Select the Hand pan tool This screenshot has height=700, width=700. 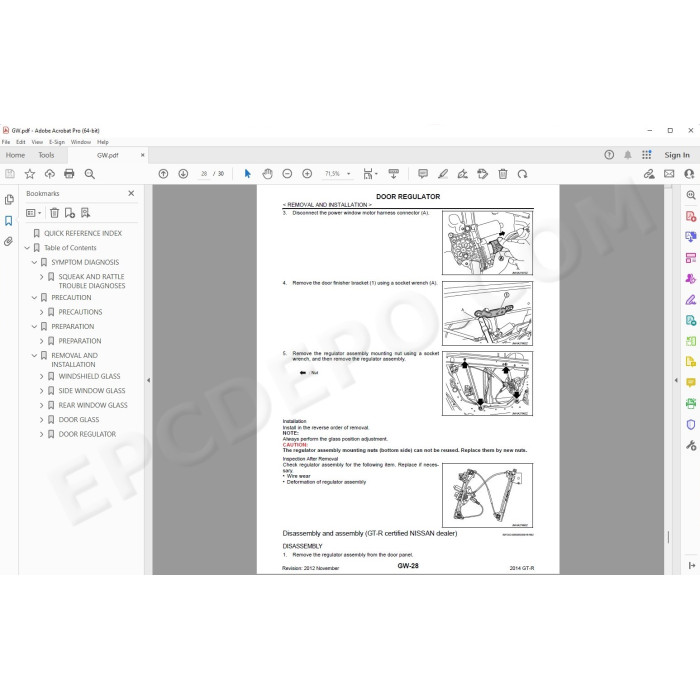(267, 174)
